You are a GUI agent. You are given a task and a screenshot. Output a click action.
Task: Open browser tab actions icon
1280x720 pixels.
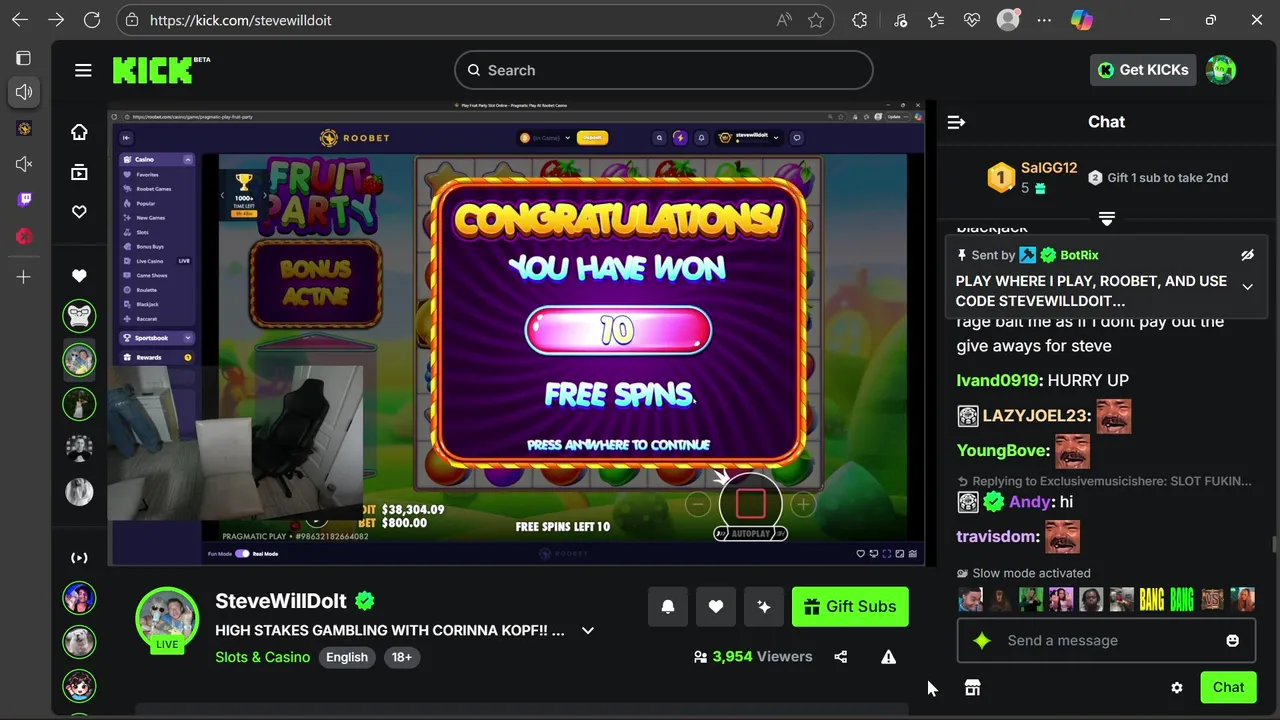pyautogui.click(x=24, y=58)
